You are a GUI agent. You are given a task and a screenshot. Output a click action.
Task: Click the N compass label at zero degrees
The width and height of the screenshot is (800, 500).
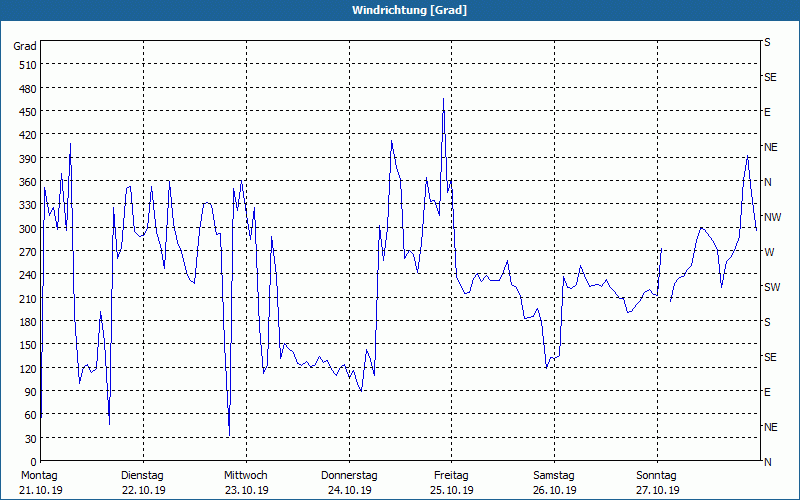[768, 462]
